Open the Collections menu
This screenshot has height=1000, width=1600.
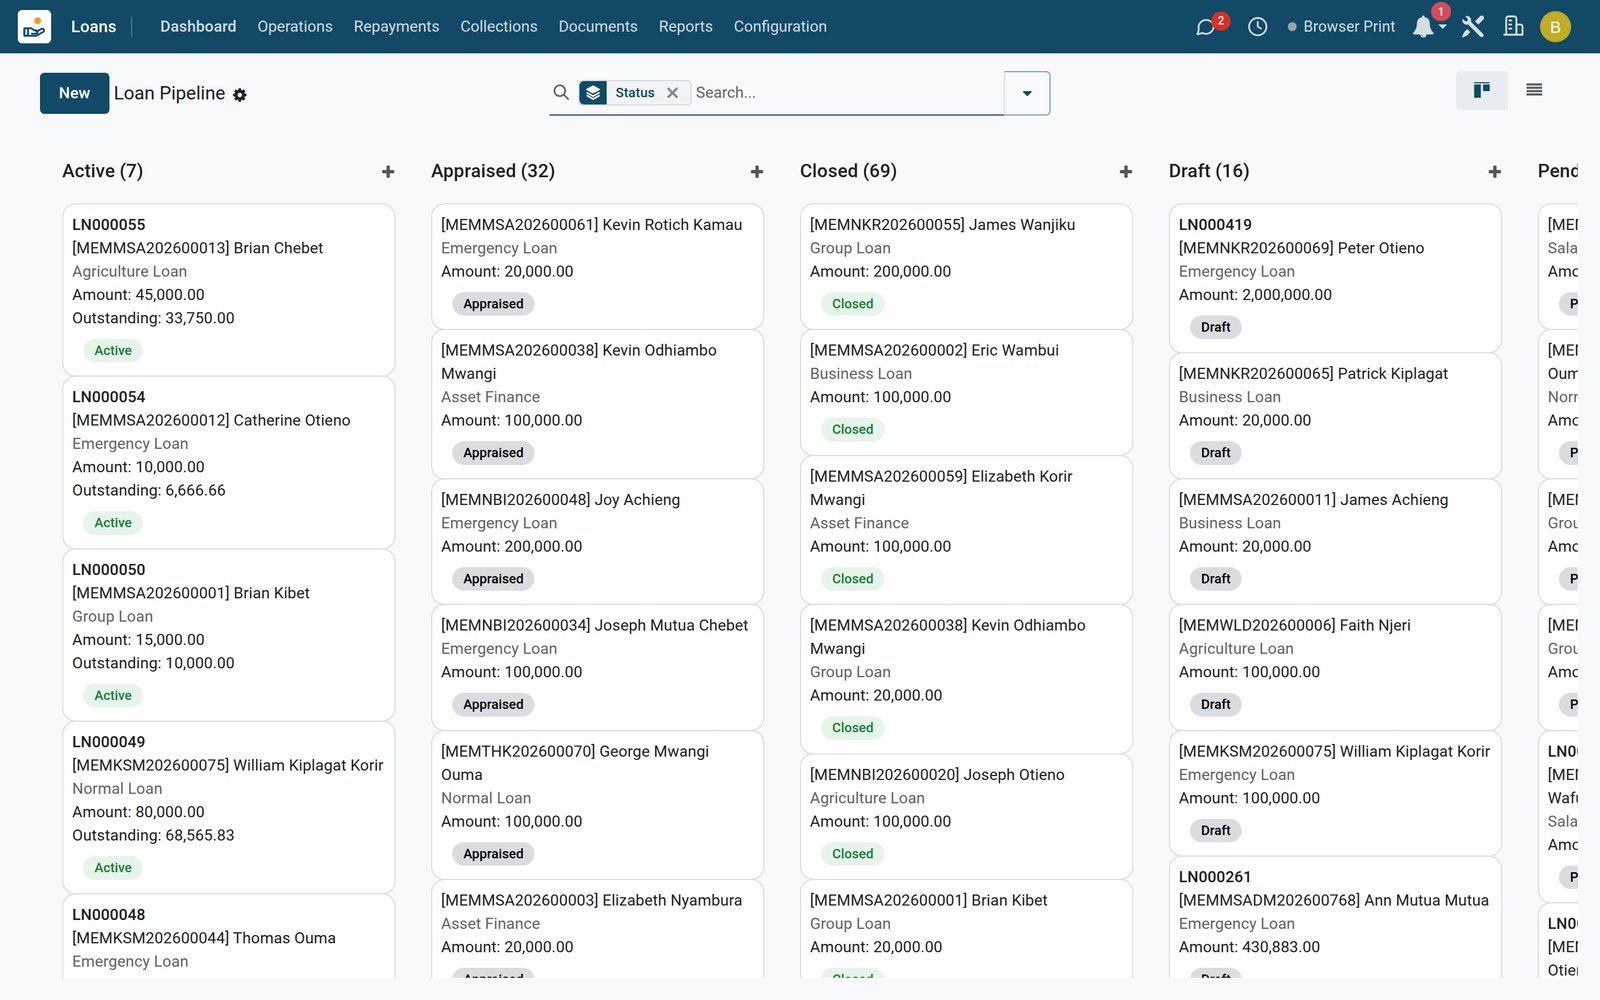pos(499,27)
